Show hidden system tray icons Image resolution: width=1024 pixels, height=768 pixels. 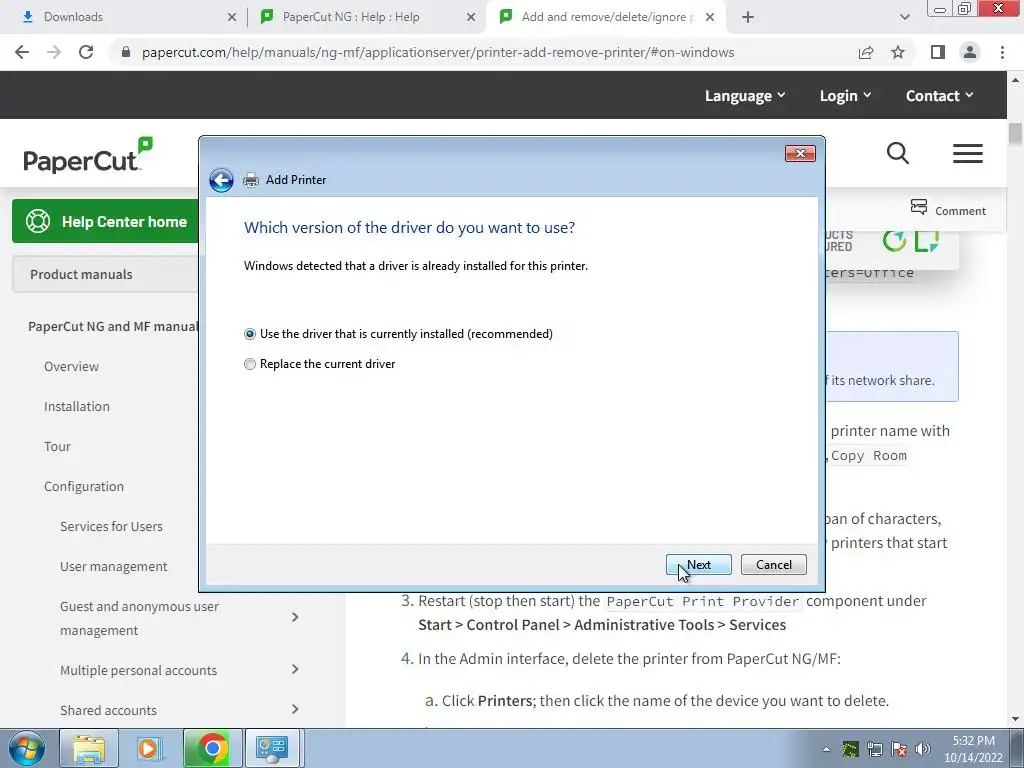point(826,749)
